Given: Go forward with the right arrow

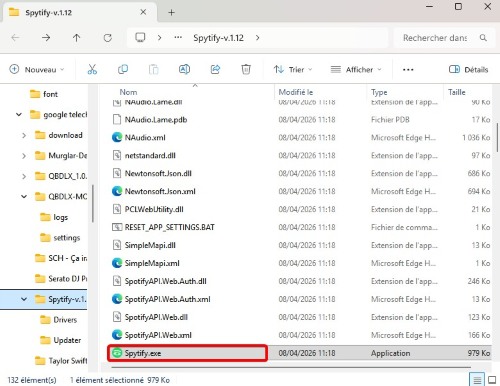Looking at the screenshot, I should point(46,38).
